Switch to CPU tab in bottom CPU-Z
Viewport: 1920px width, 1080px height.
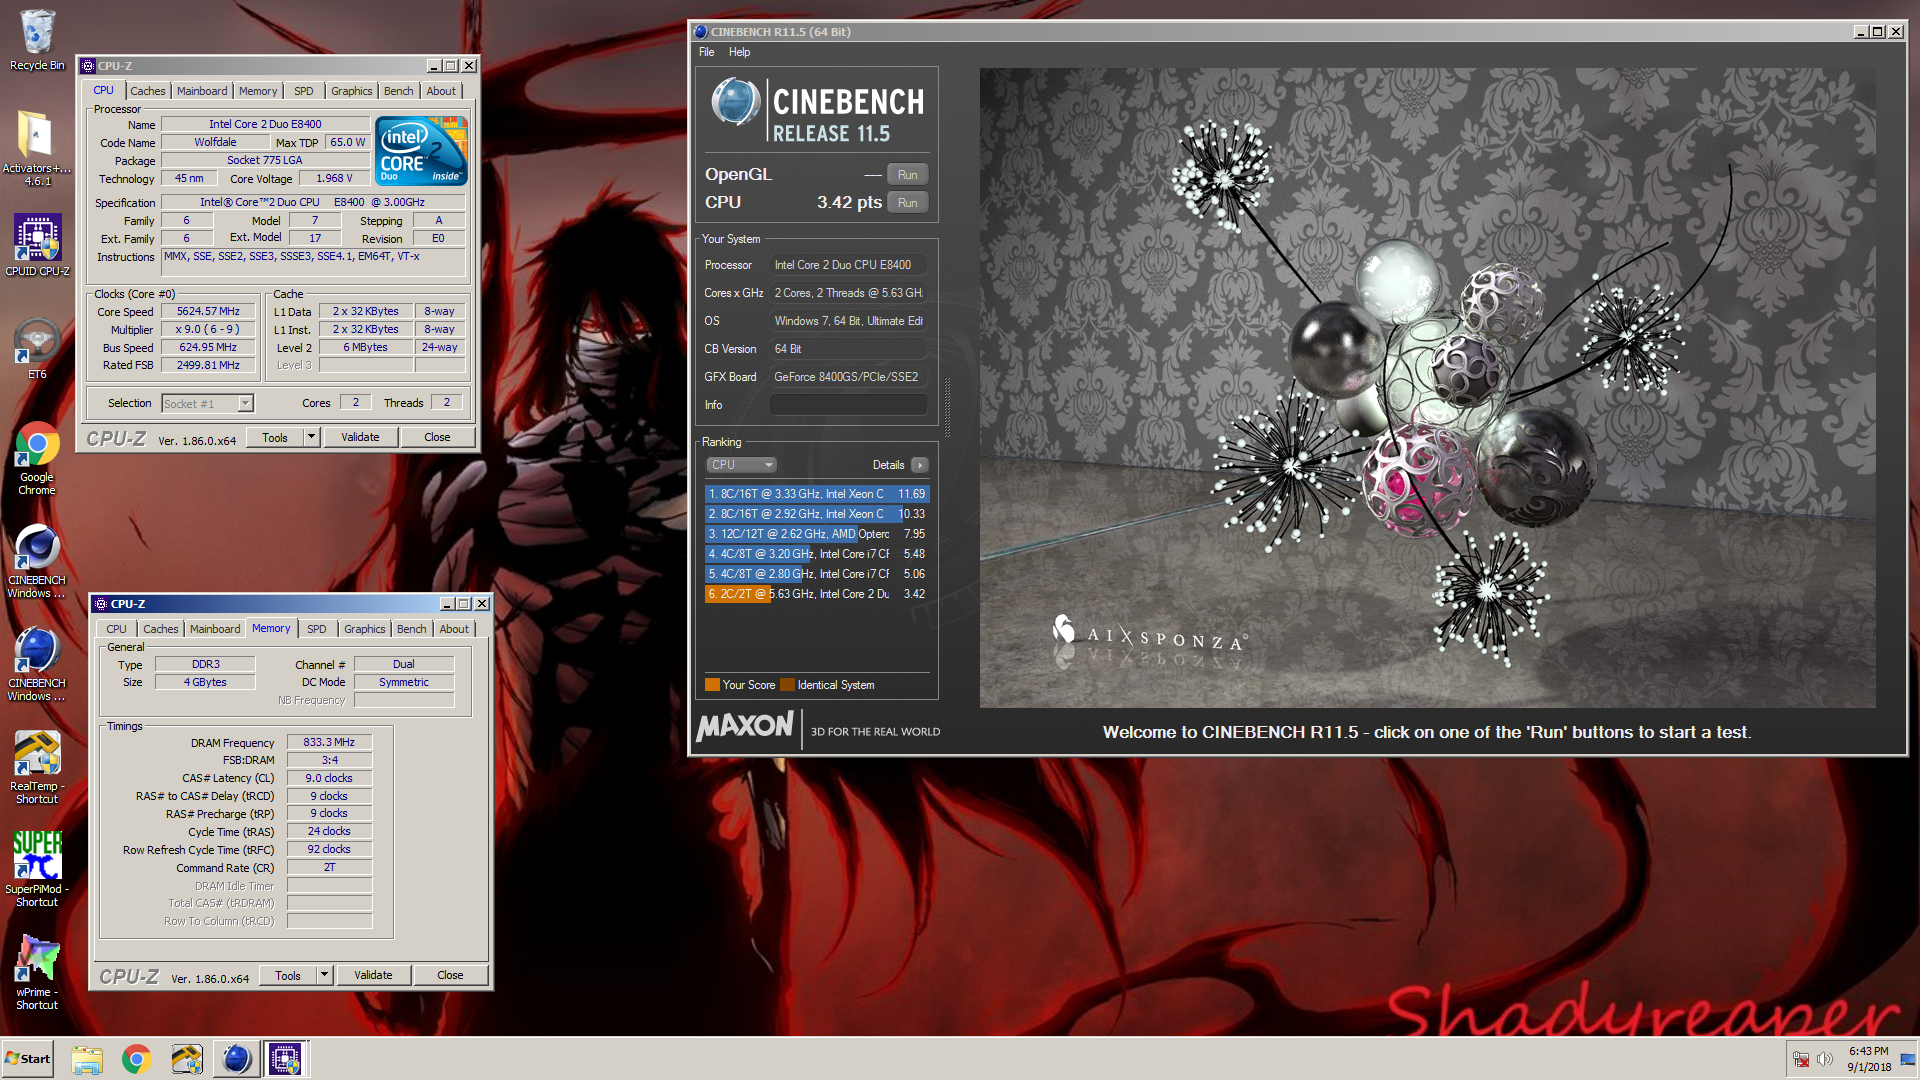tap(117, 629)
